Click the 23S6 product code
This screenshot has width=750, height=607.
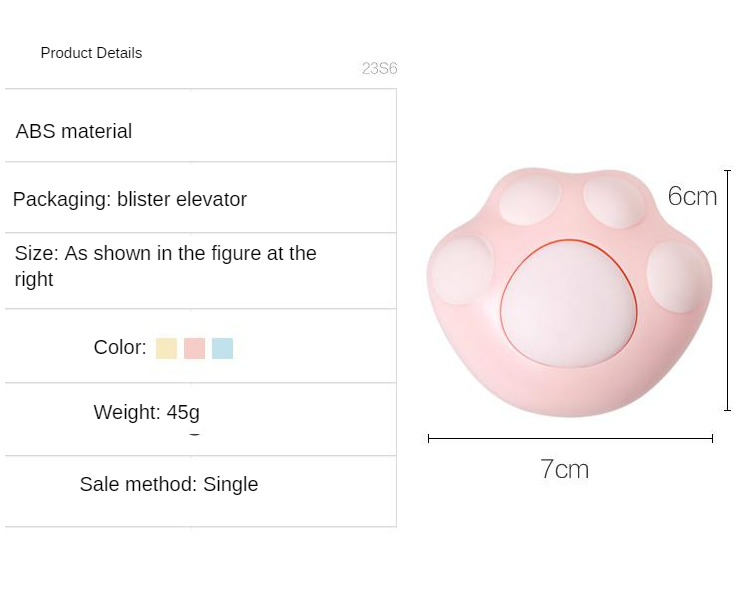point(379,69)
